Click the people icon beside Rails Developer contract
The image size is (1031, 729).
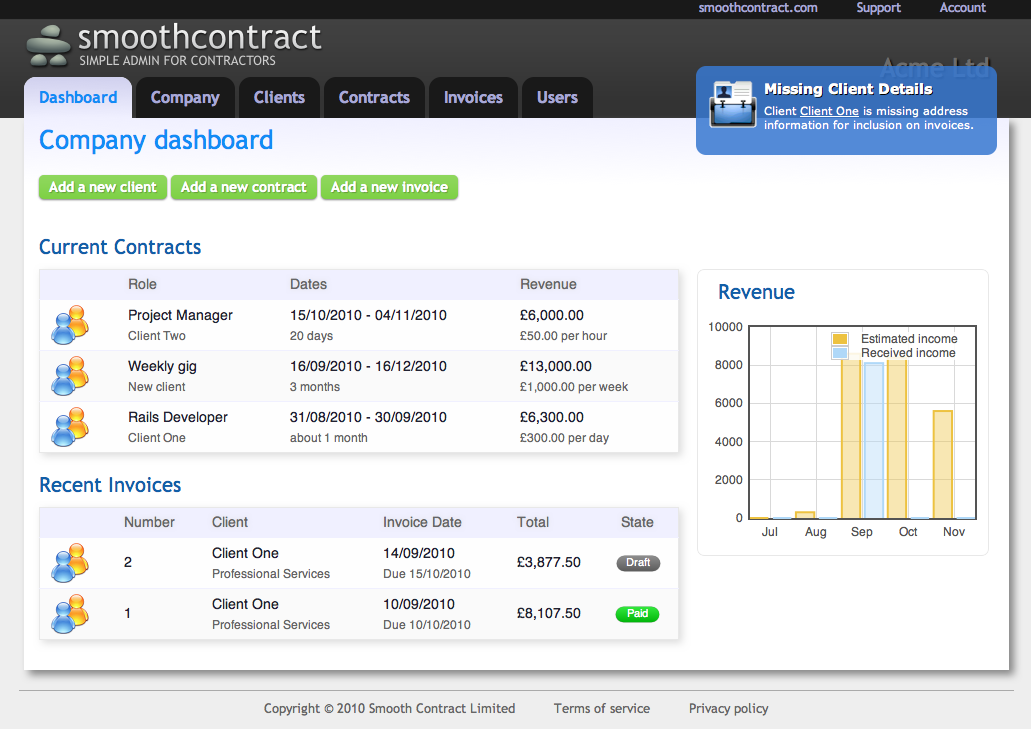click(70, 427)
